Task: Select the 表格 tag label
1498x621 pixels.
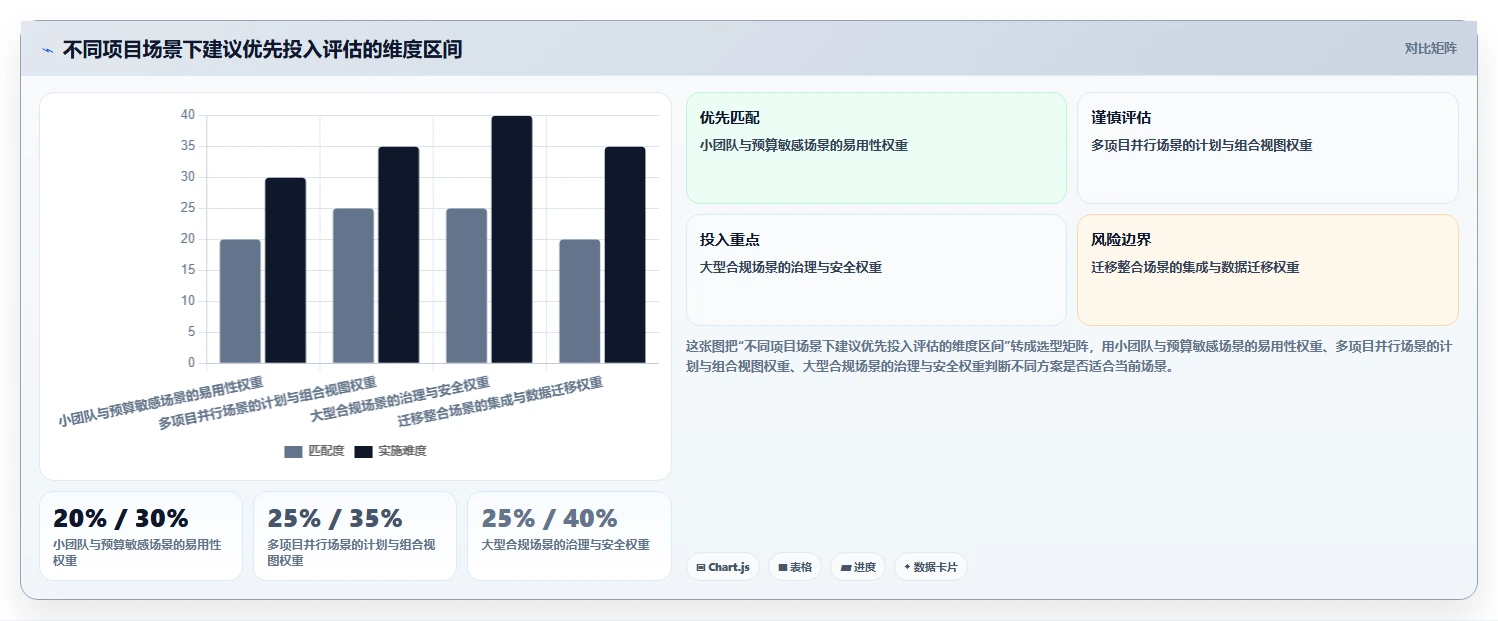Action: tap(801, 567)
